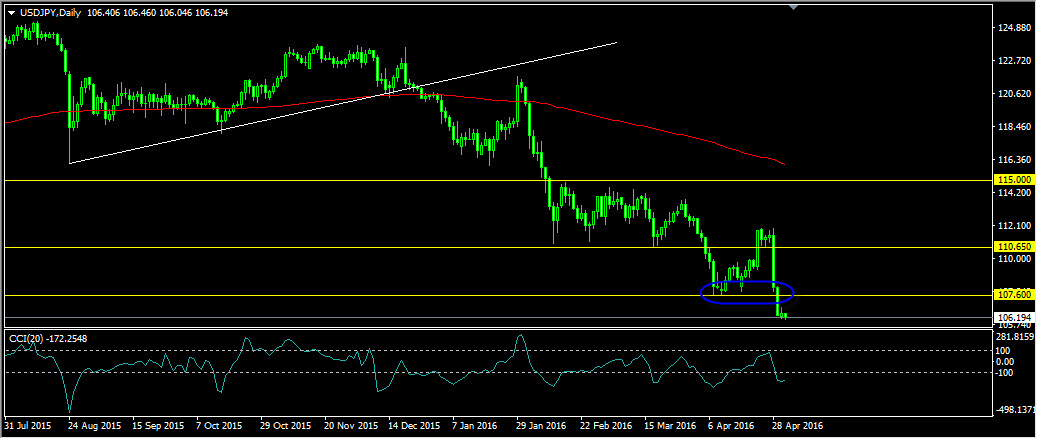The image size is (1037, 439).
Task: Click the USDJPY,Daily chart title
Action: [x=50, y=13]
